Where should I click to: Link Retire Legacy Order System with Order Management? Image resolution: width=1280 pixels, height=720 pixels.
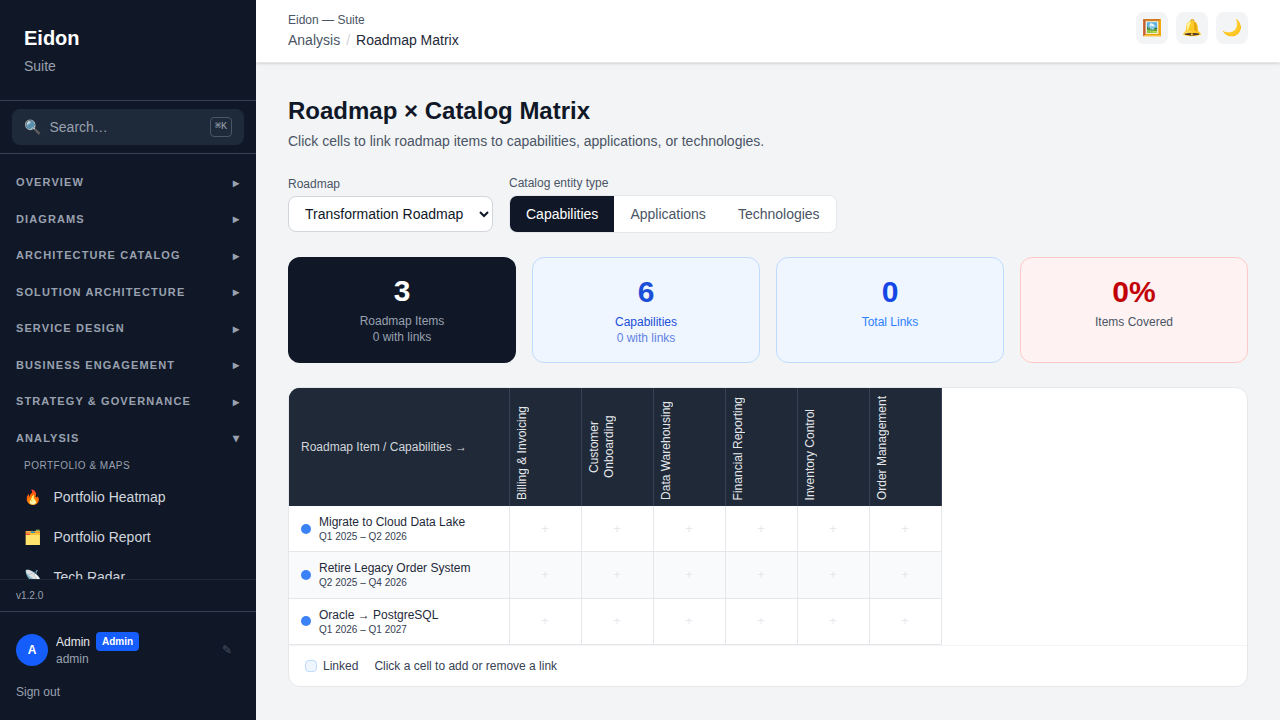click(905, 575)
